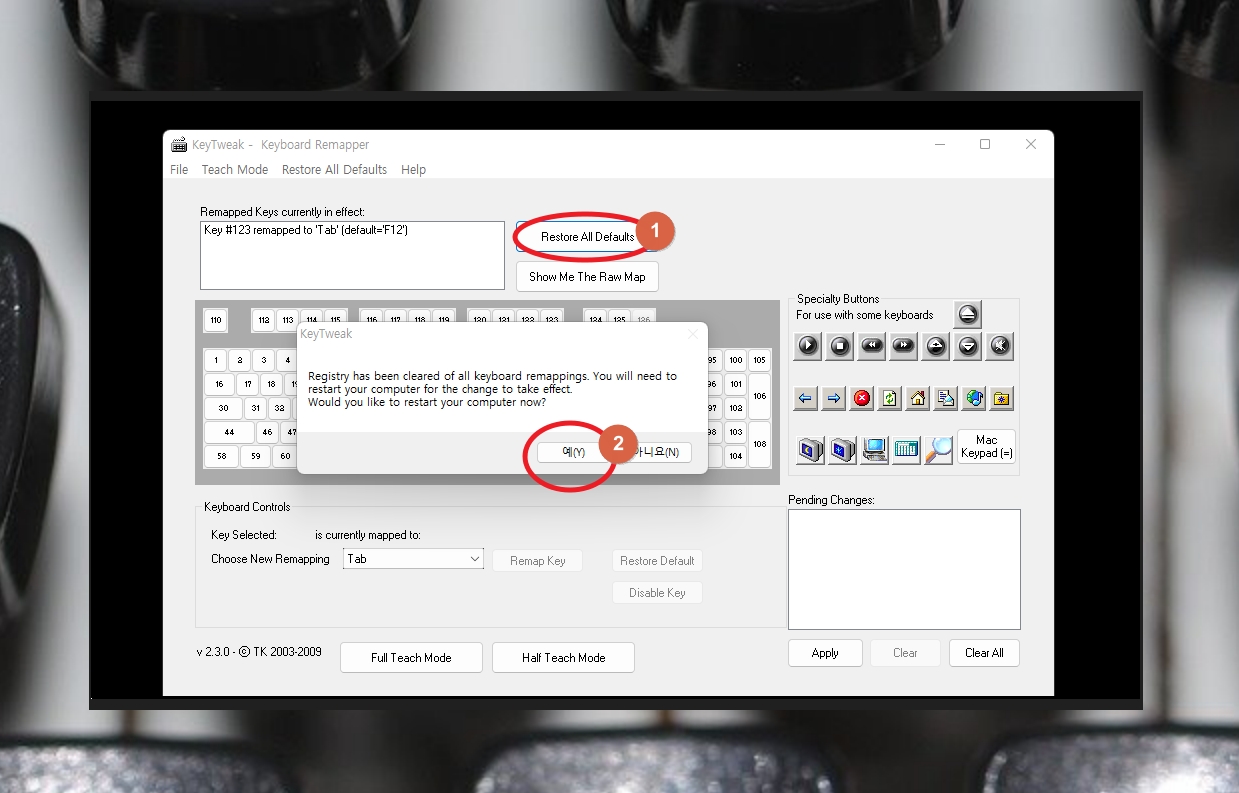The height and width of the screenshot is (793, 1239).
Task: Click keyboard key 101
Action: pyautogui.click(x=735, y=384)
